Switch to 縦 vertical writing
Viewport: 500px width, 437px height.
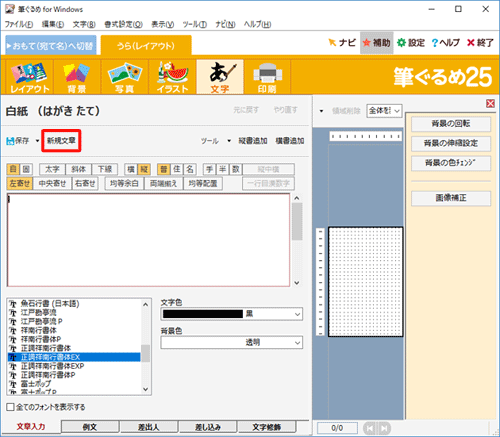point(144,169)
